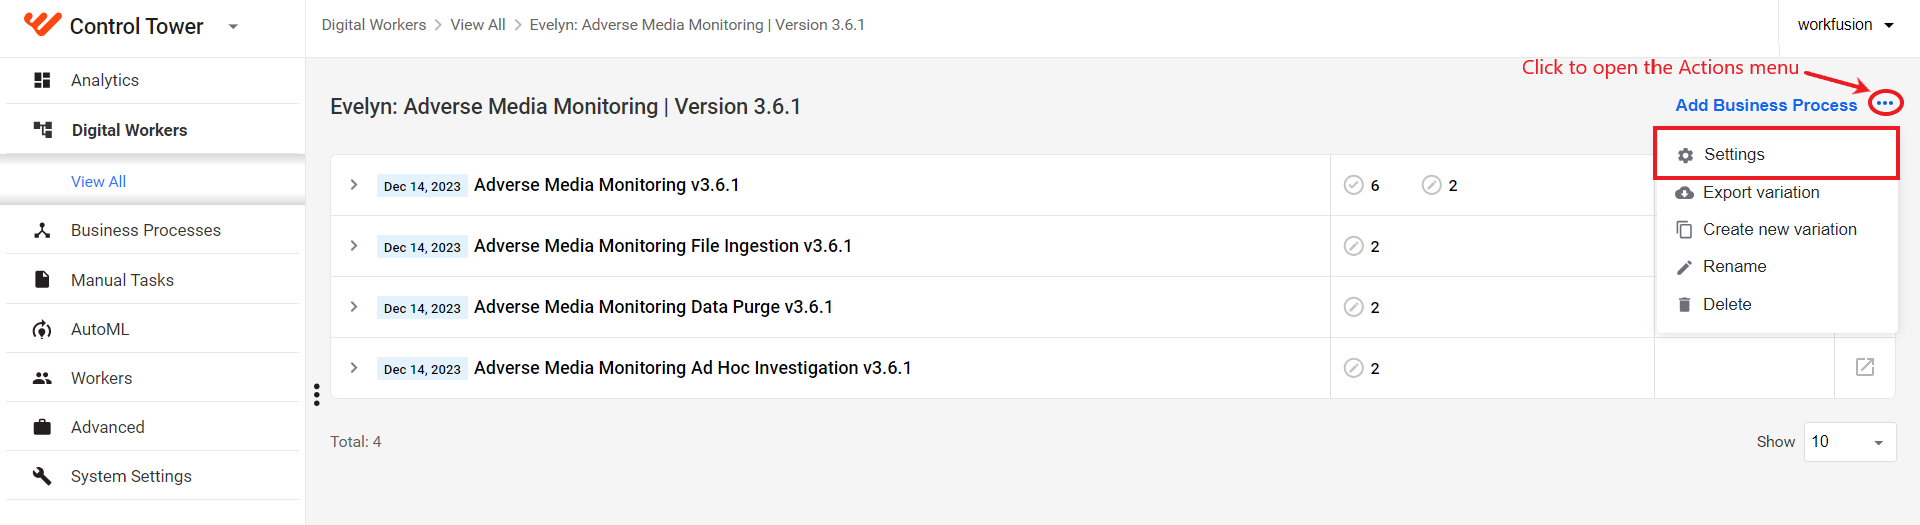Click the Business Processes sidebar icon
This screenshot has width=1920, height=525.
point(42,230)
